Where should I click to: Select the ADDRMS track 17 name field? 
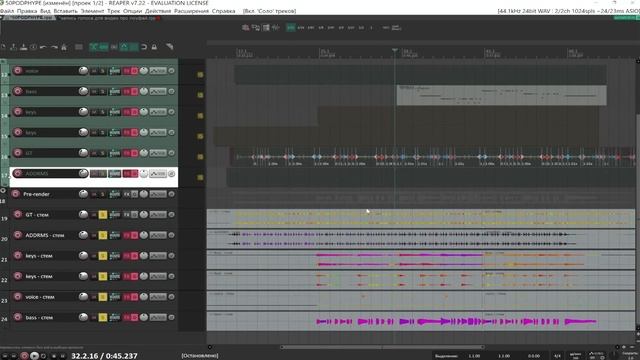(51, 173)
